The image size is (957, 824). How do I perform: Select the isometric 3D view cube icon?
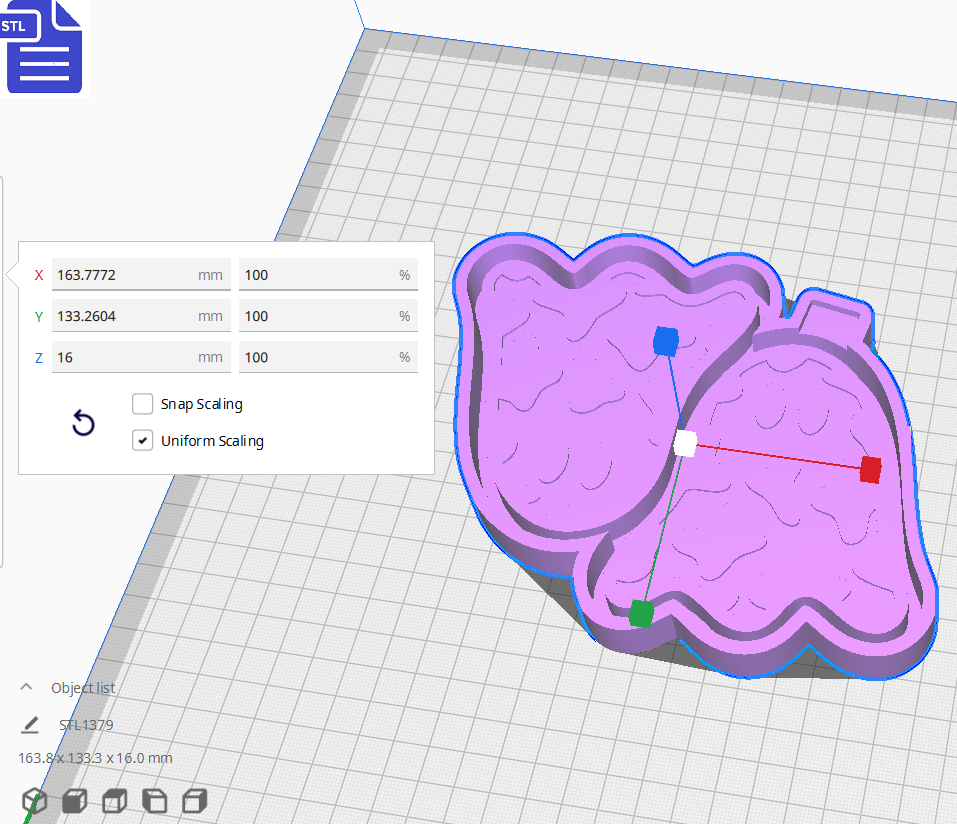pyautogui.click(x=34, y=800)
